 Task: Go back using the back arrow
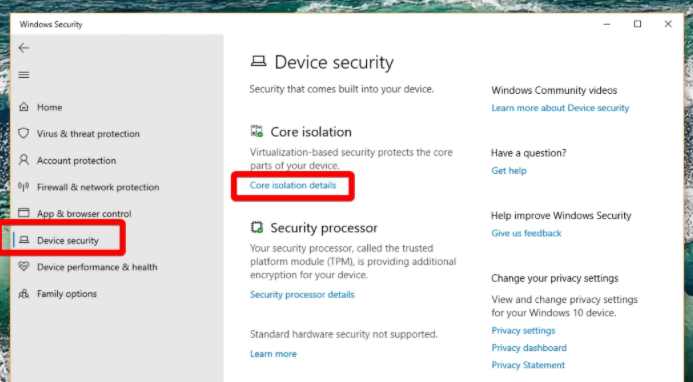tap(23, 48)
